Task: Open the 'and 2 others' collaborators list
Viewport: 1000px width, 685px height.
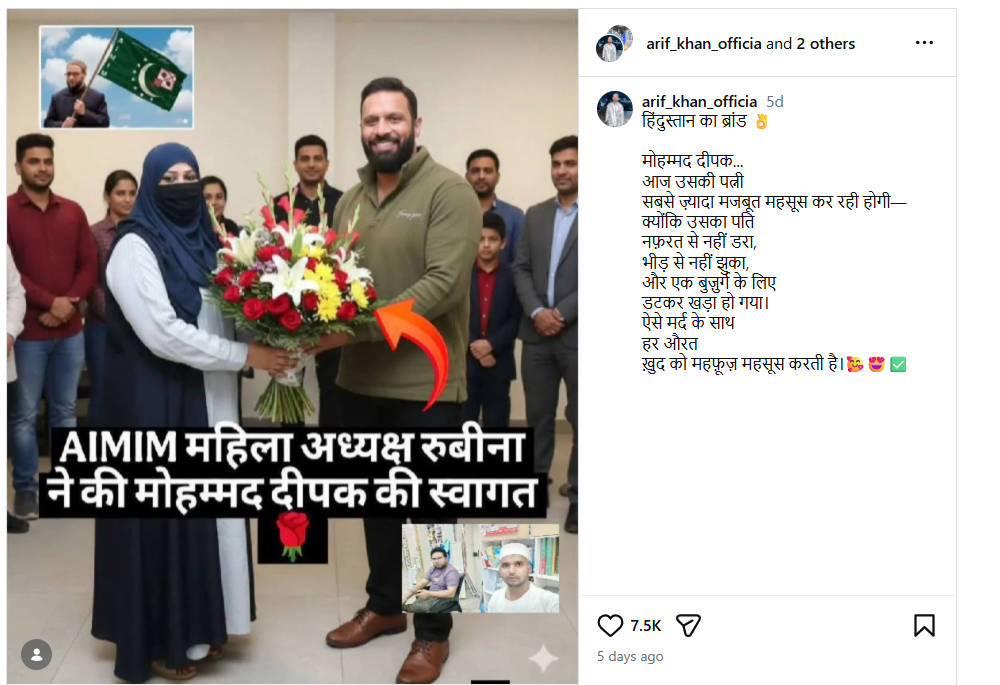Action: (x=811, y=43)
